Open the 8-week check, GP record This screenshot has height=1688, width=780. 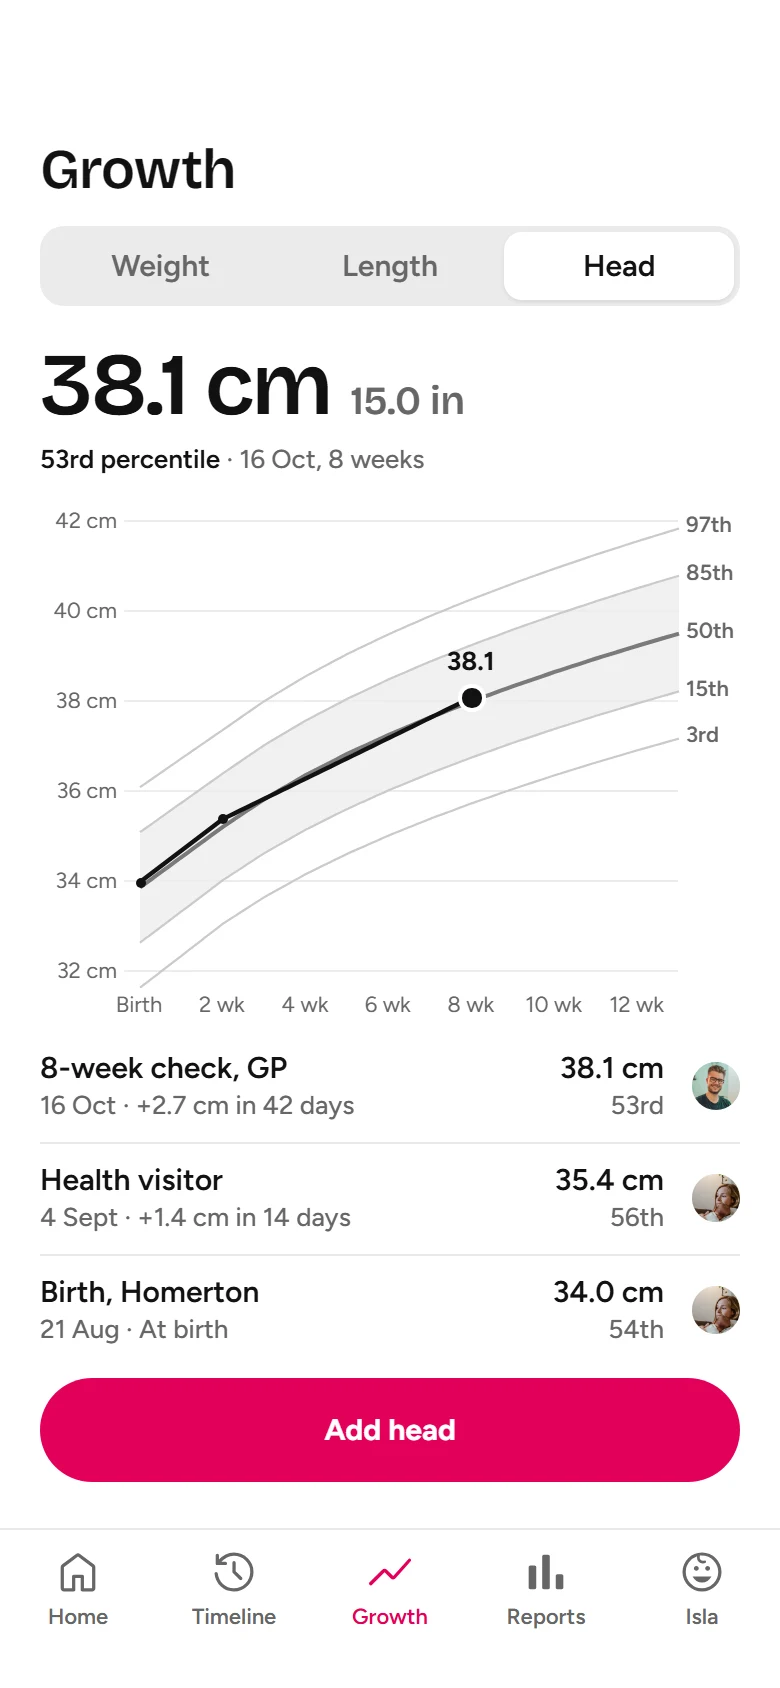coord(390,1087)
